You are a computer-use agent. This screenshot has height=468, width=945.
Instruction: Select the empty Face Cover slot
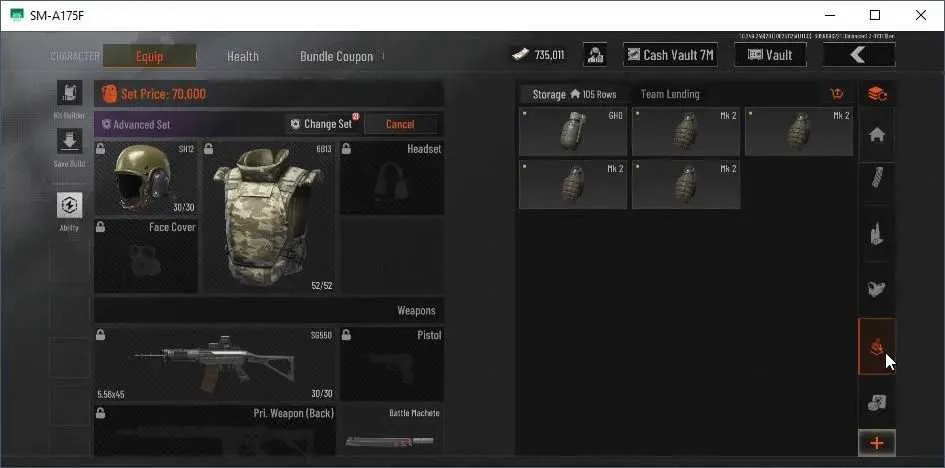[146, 257]
